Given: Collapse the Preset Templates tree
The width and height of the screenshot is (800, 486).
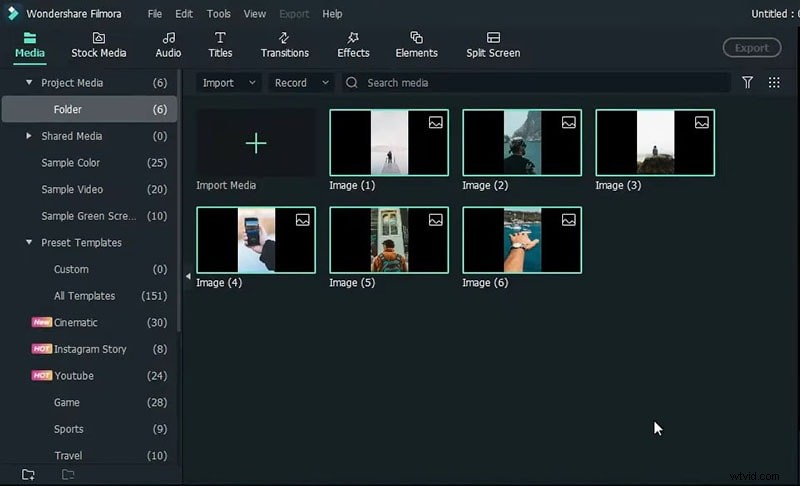Looking at the screenshot, I should 29,242.
